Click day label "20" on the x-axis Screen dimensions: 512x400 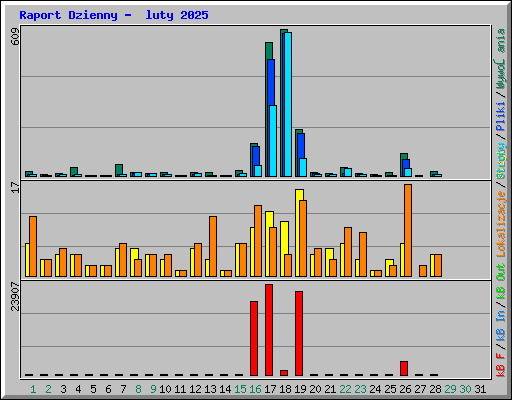coord(315,389)
